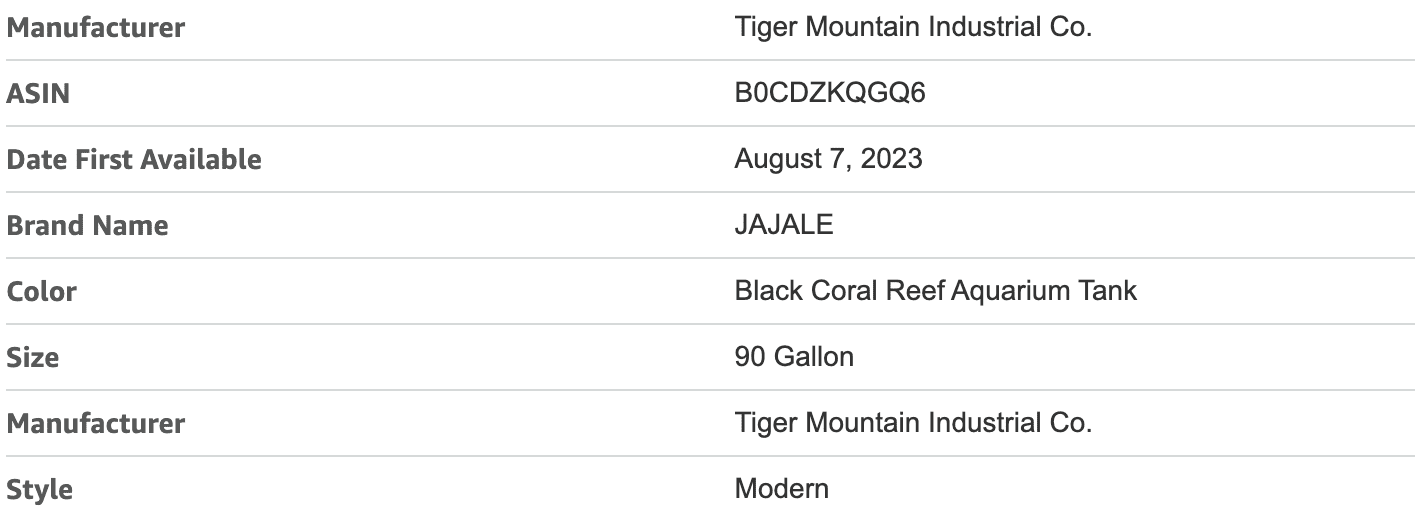
Task: Click the Style label
Action: coord(39,490)
